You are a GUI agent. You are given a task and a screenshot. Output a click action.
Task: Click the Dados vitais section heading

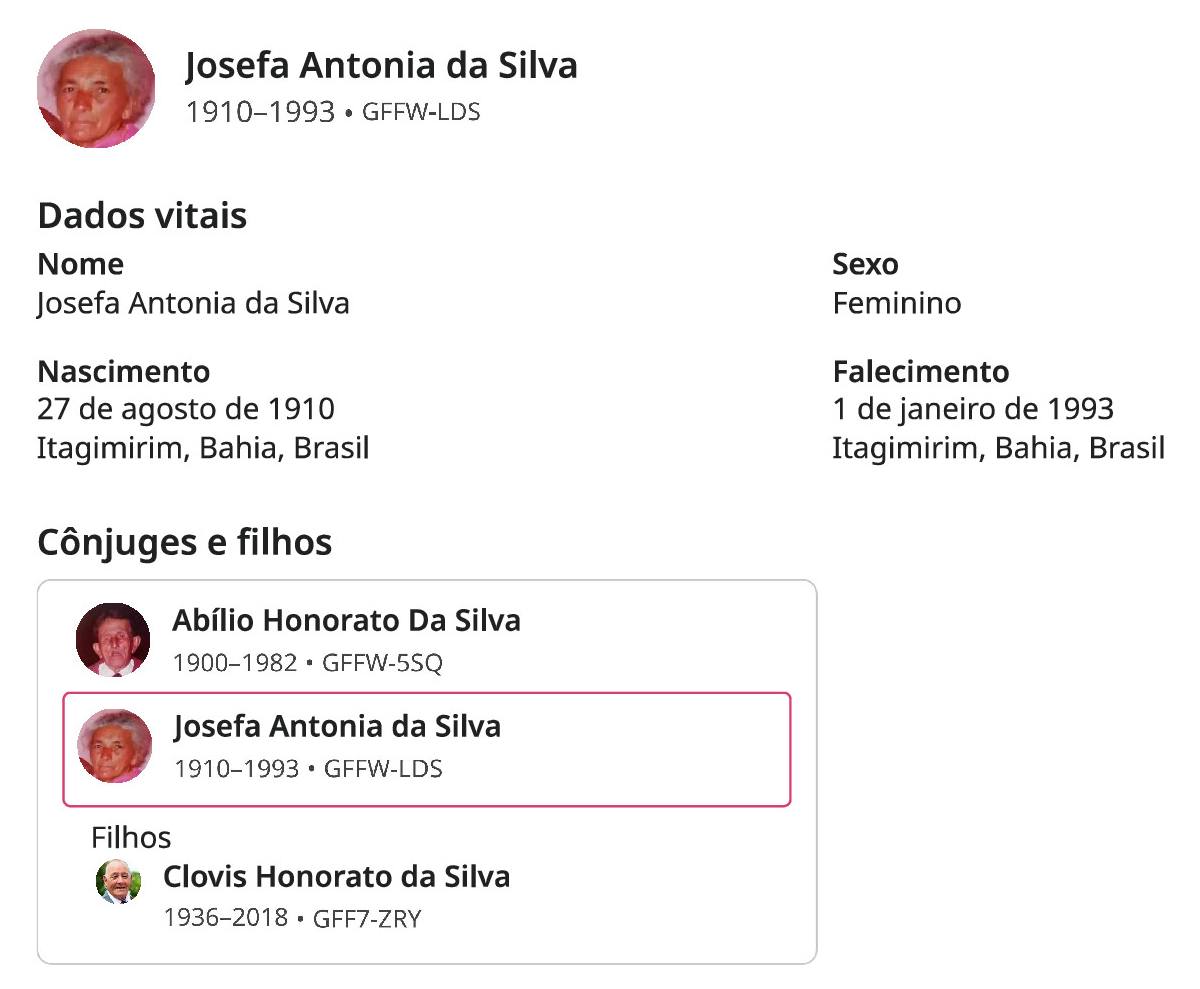click(x=142, y=216)
